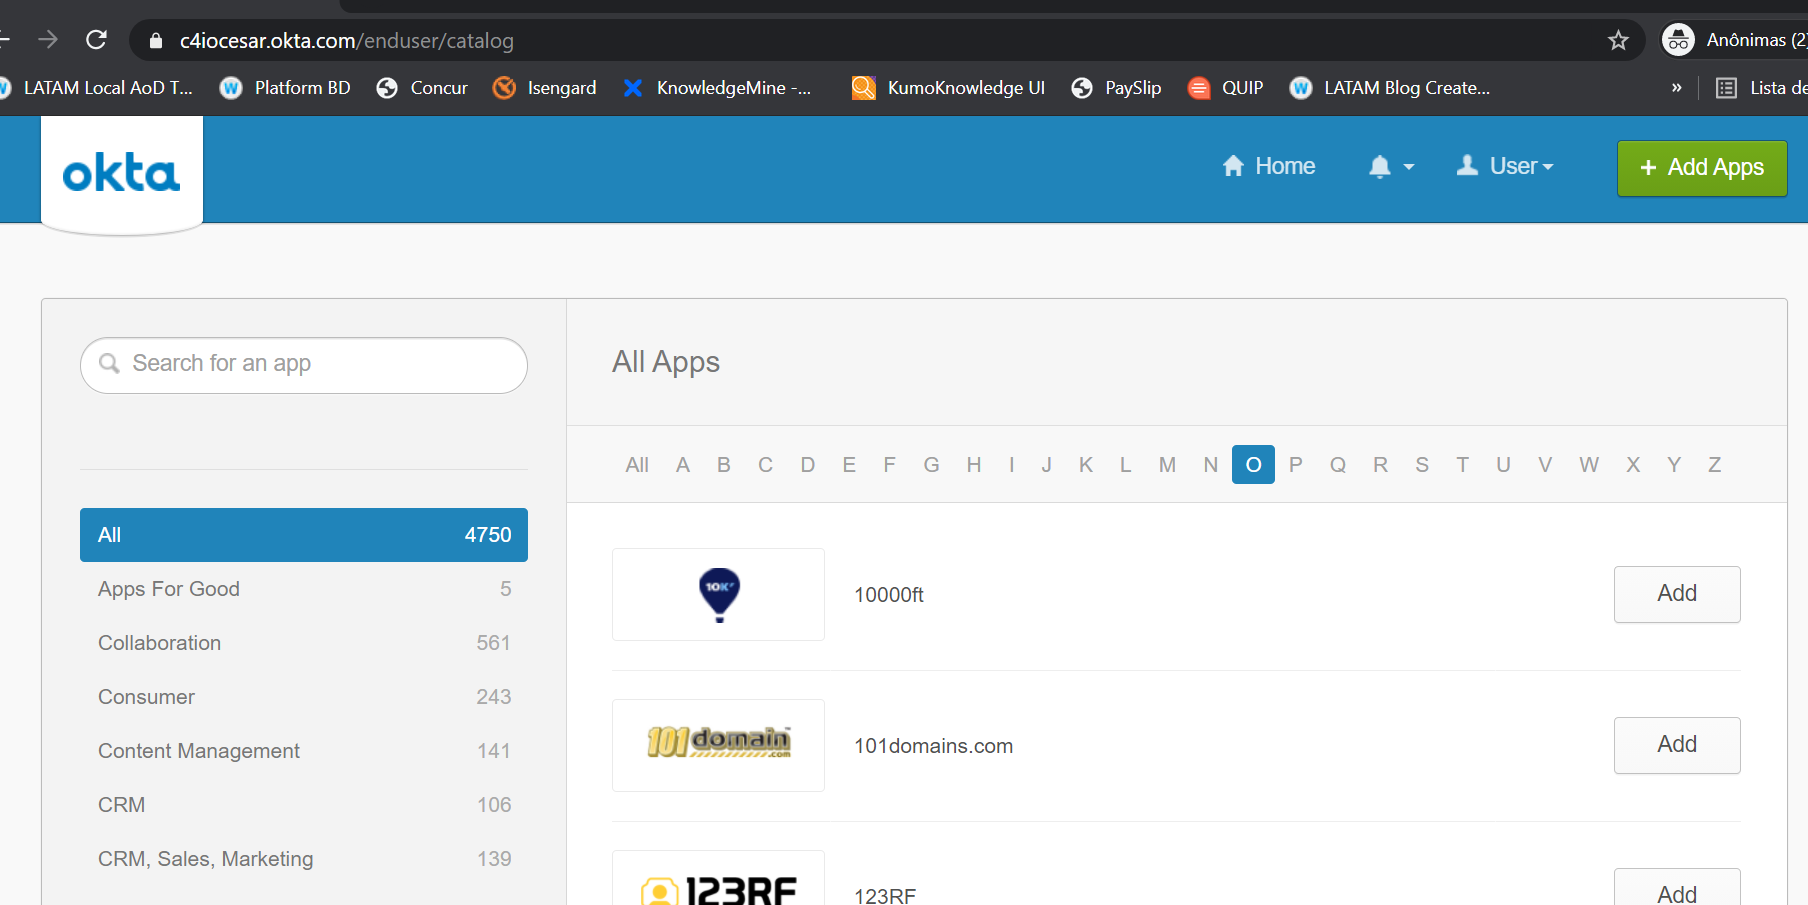Image resolution: width=1808 pixels, height=905 pixels.
Task: Select the All category with 4750 apps
Action: pyautogui.click(x=304, y=535)
